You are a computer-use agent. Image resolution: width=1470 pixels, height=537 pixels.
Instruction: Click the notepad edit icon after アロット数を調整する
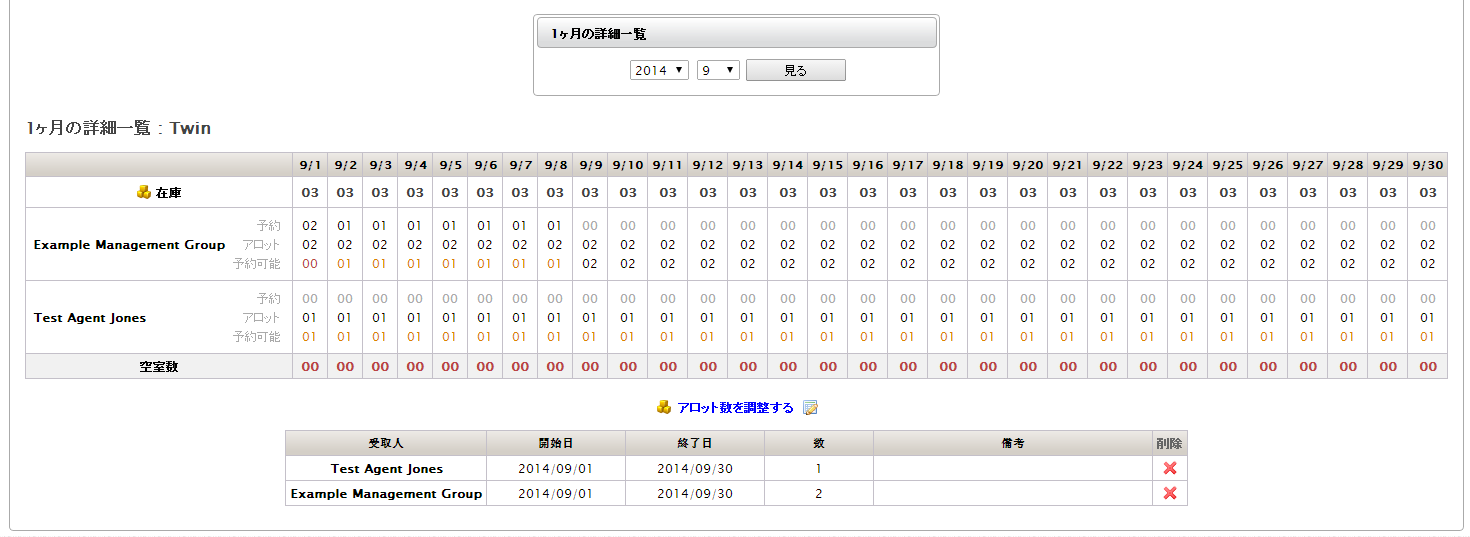[x=810, y=408]
